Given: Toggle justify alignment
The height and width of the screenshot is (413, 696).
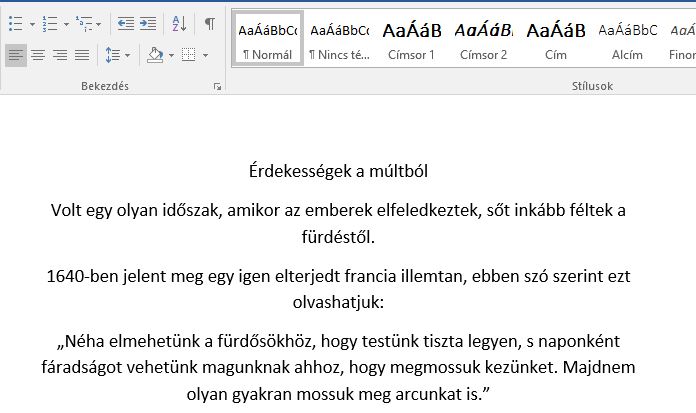Looking at the screenshot, I should pyautogui.click(x=82, y=54).
